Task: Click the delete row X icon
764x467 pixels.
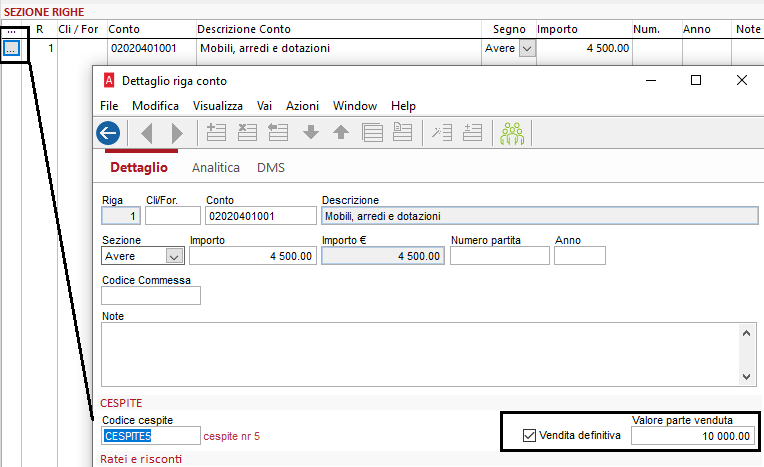Action: [x=247, y=132]
